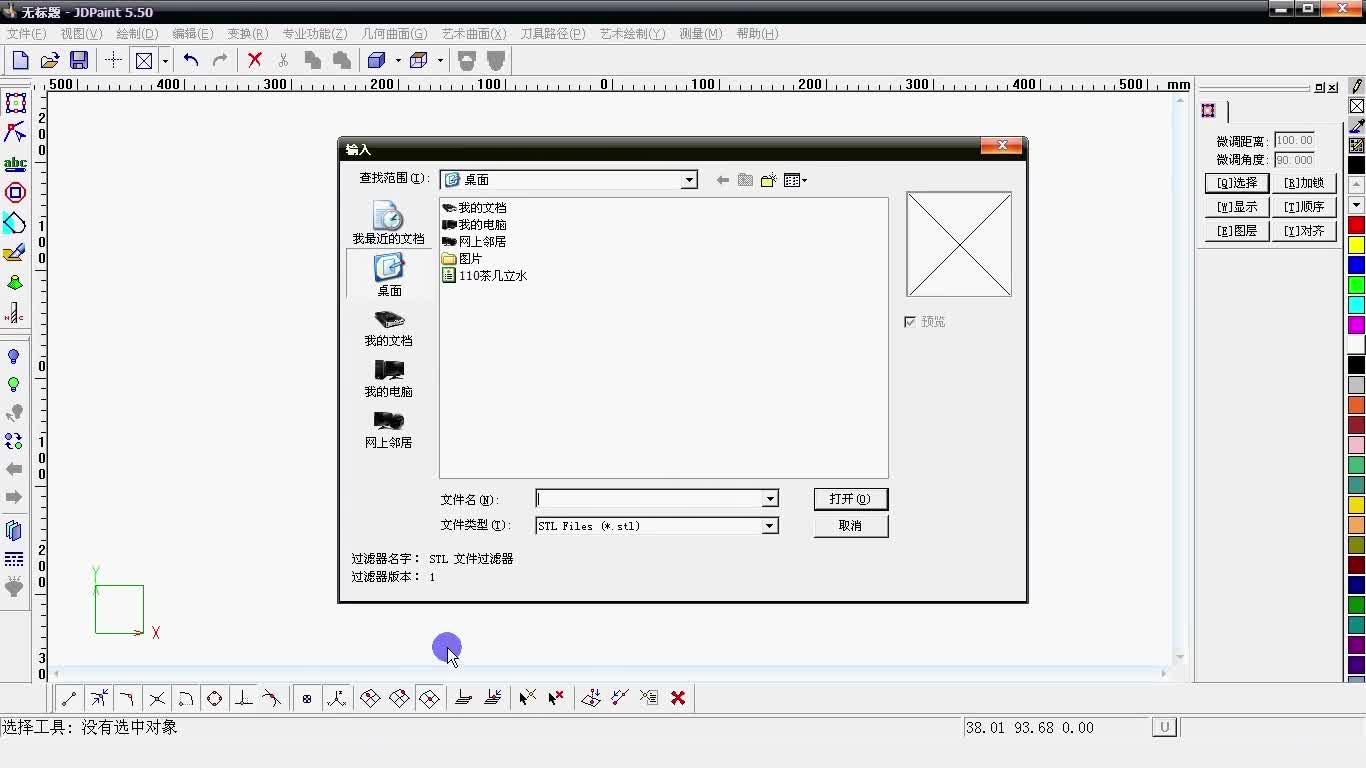The width and height of the screenshot is (1366, 768).
Task: Select the abc text tool in left toolbar
Action: [15, 163]
